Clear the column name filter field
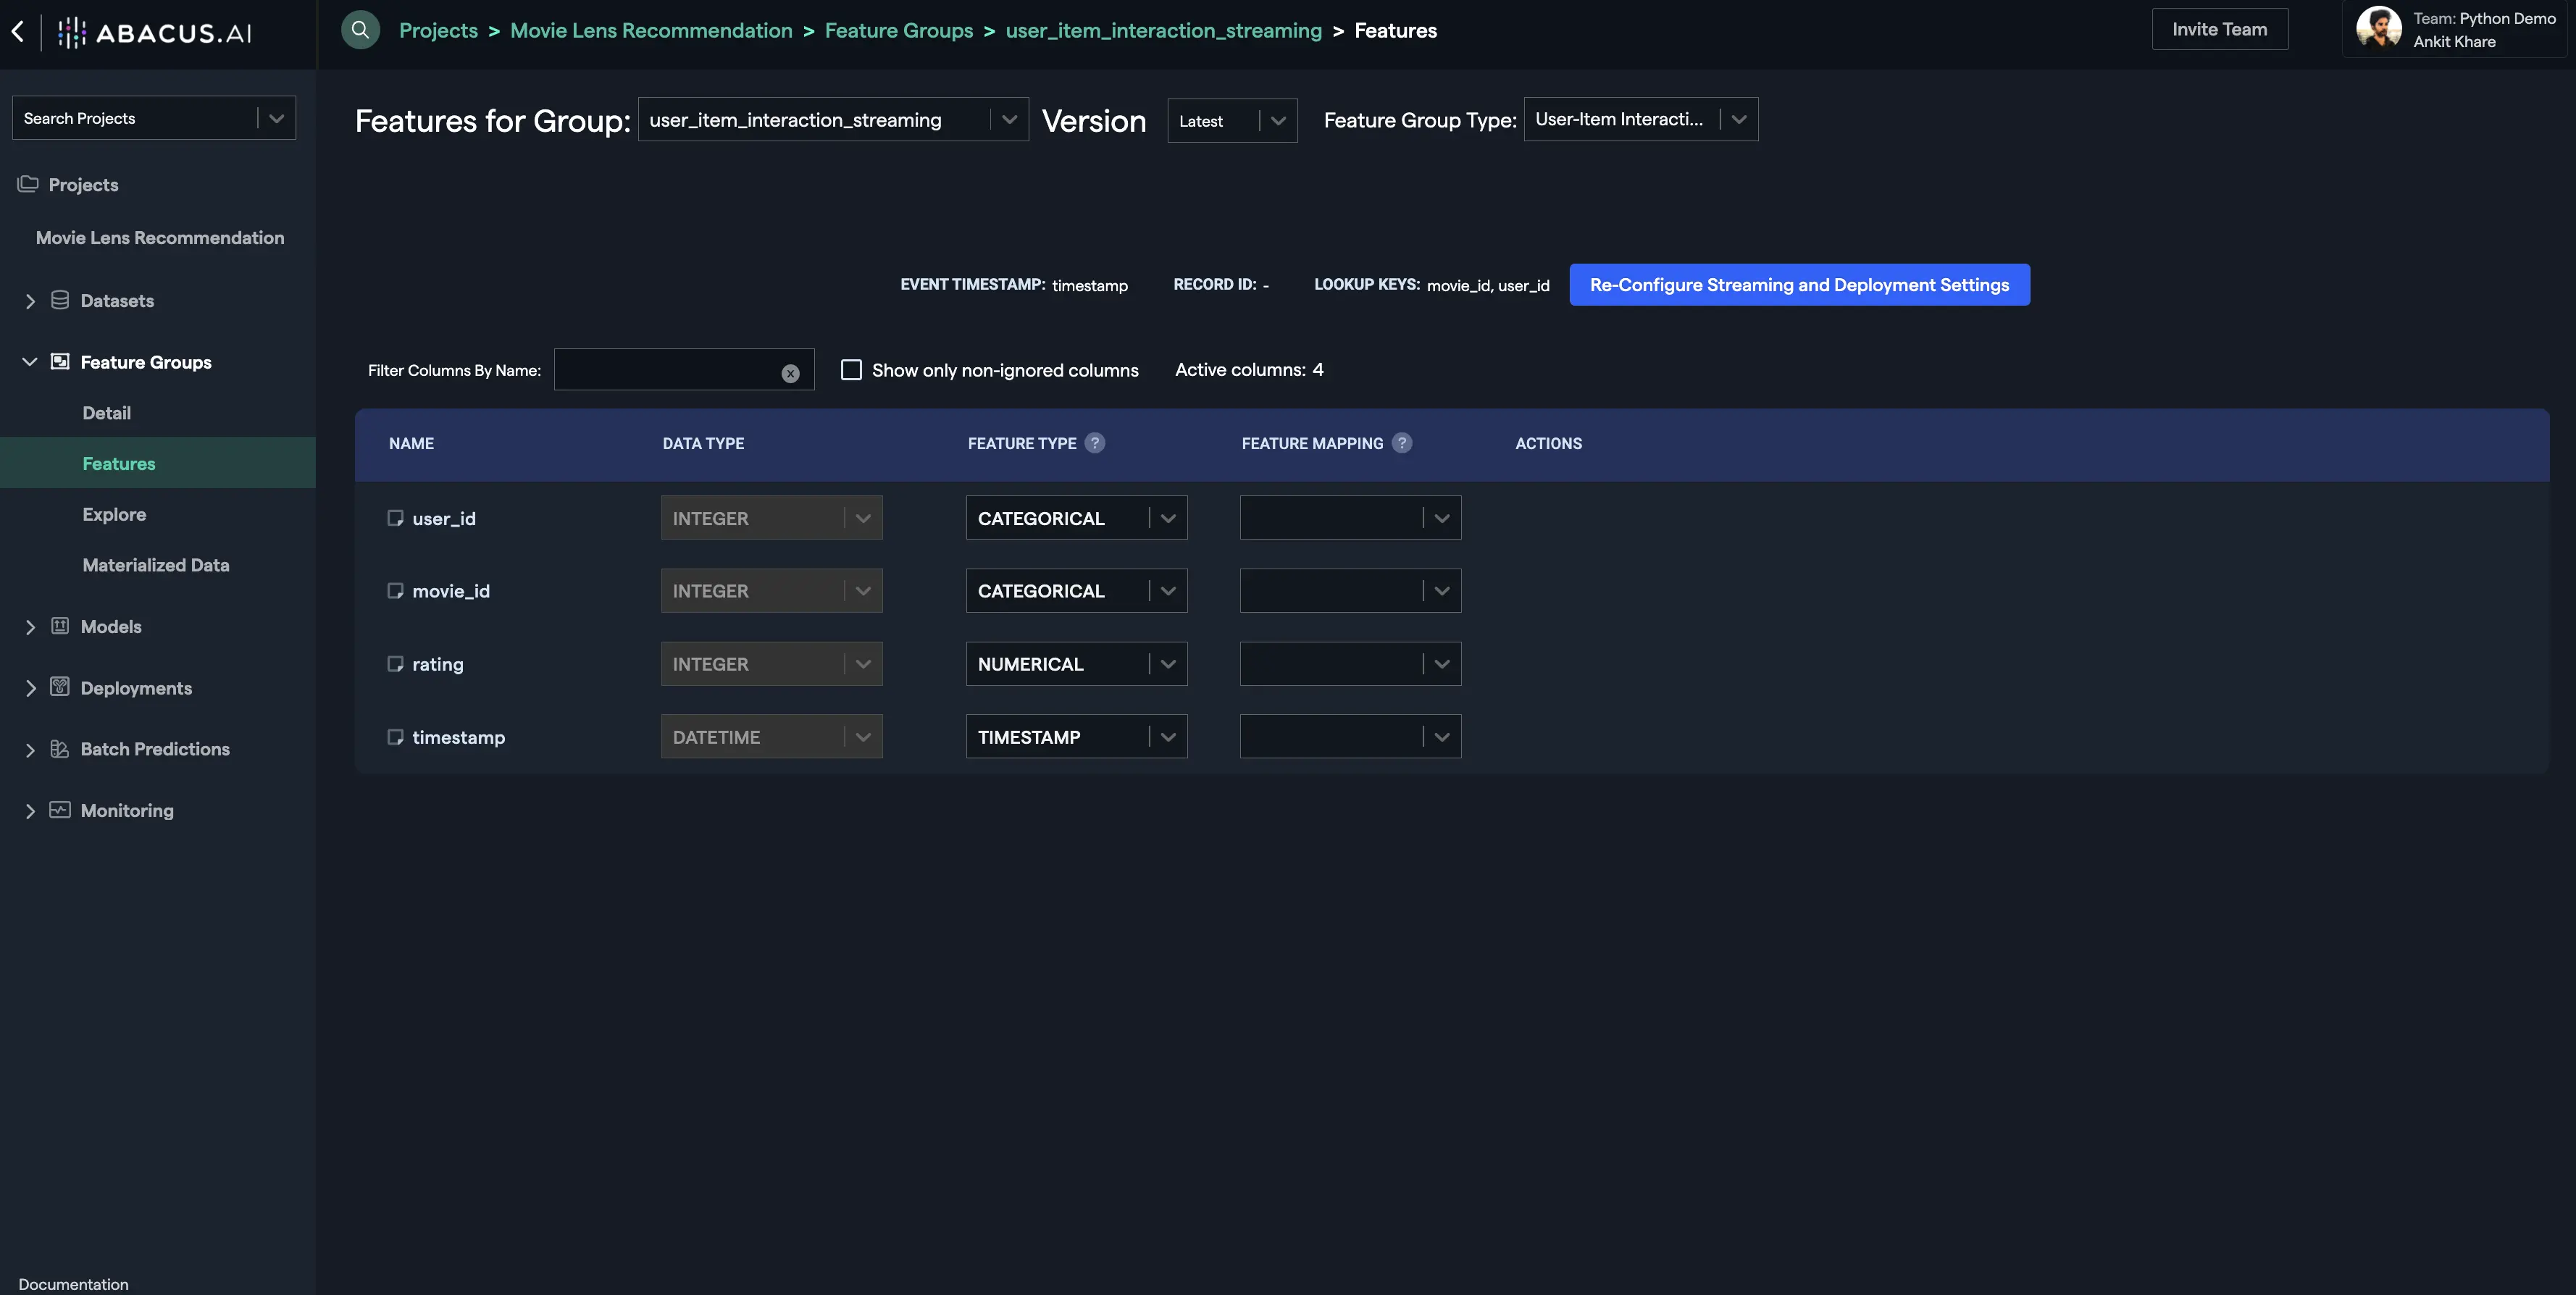This screenshot has height=1295, width=2576. pos(790,373)
